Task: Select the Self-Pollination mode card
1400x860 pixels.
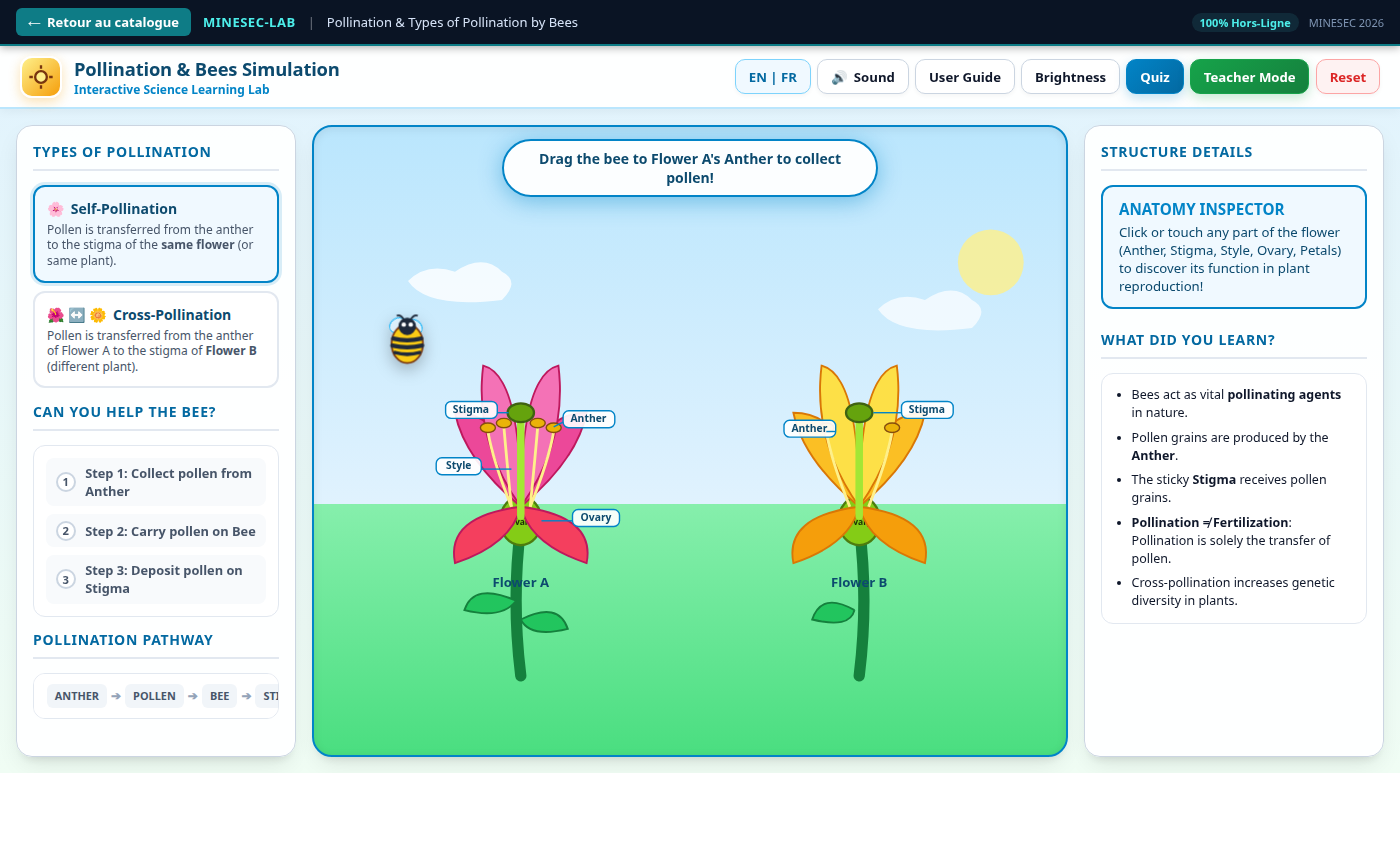Action: [156, 234]
